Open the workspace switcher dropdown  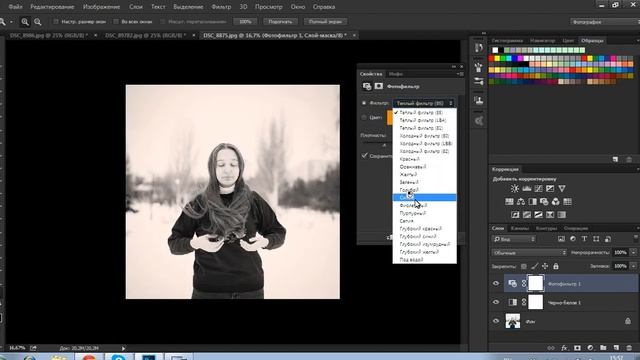[605, 22]
